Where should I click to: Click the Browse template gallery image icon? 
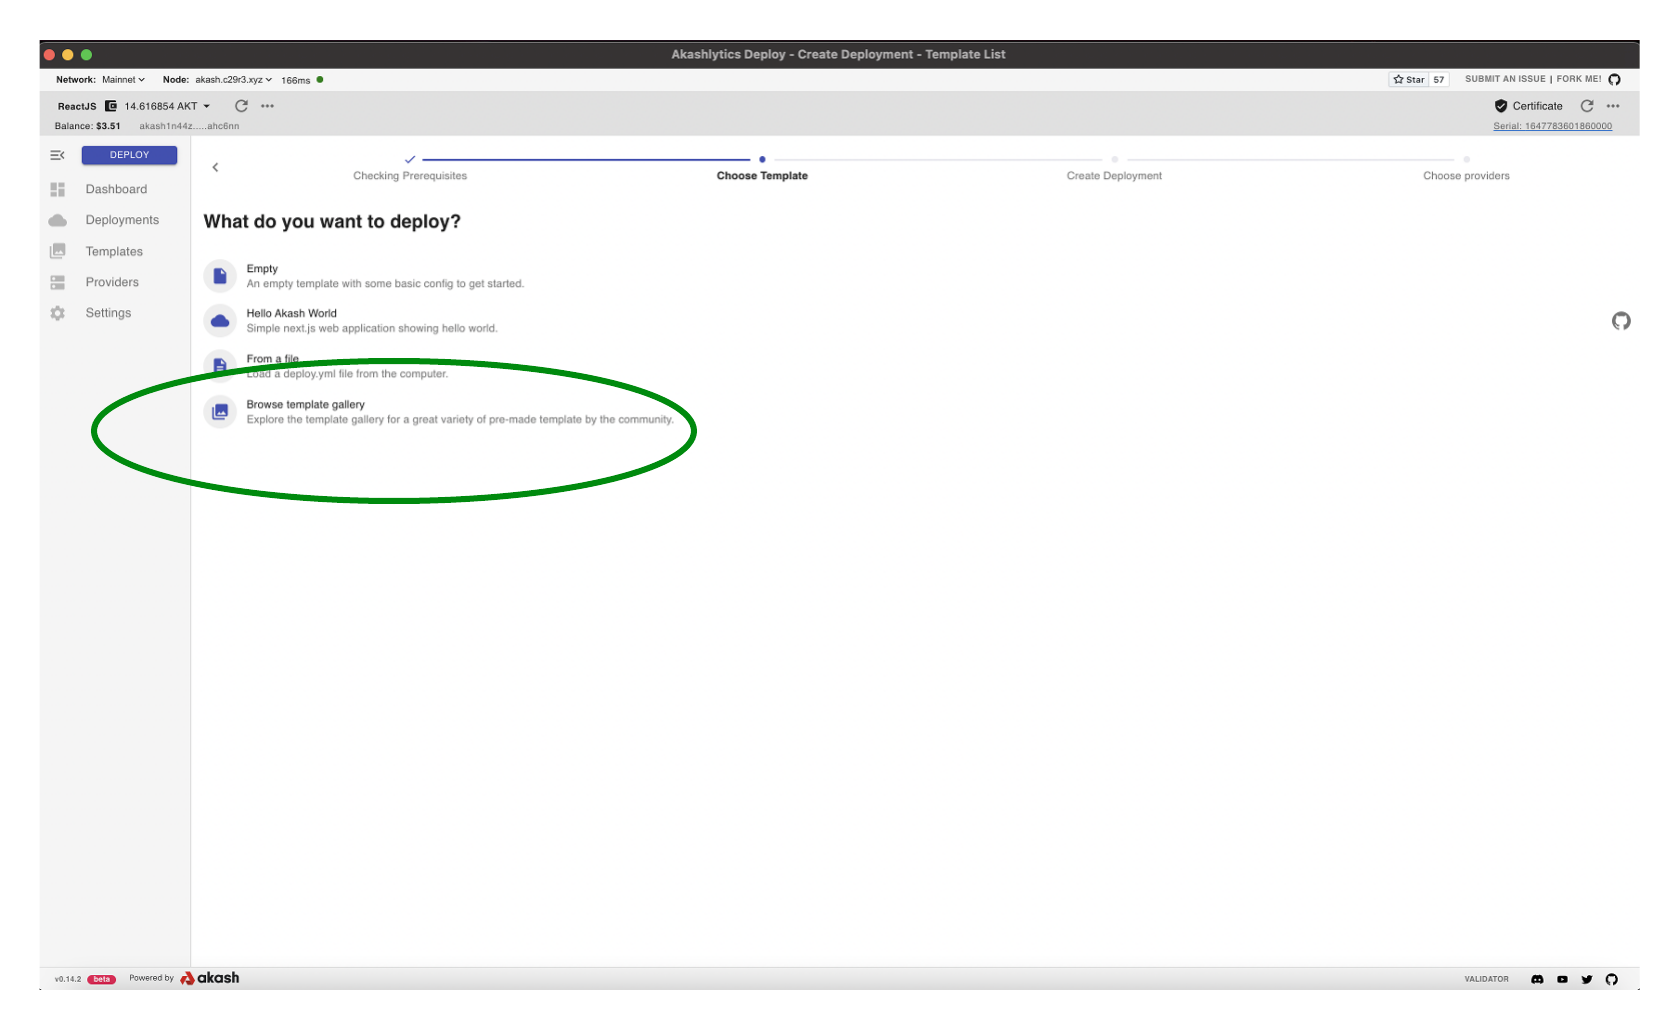pyautogui.click(x=220, y=411)
